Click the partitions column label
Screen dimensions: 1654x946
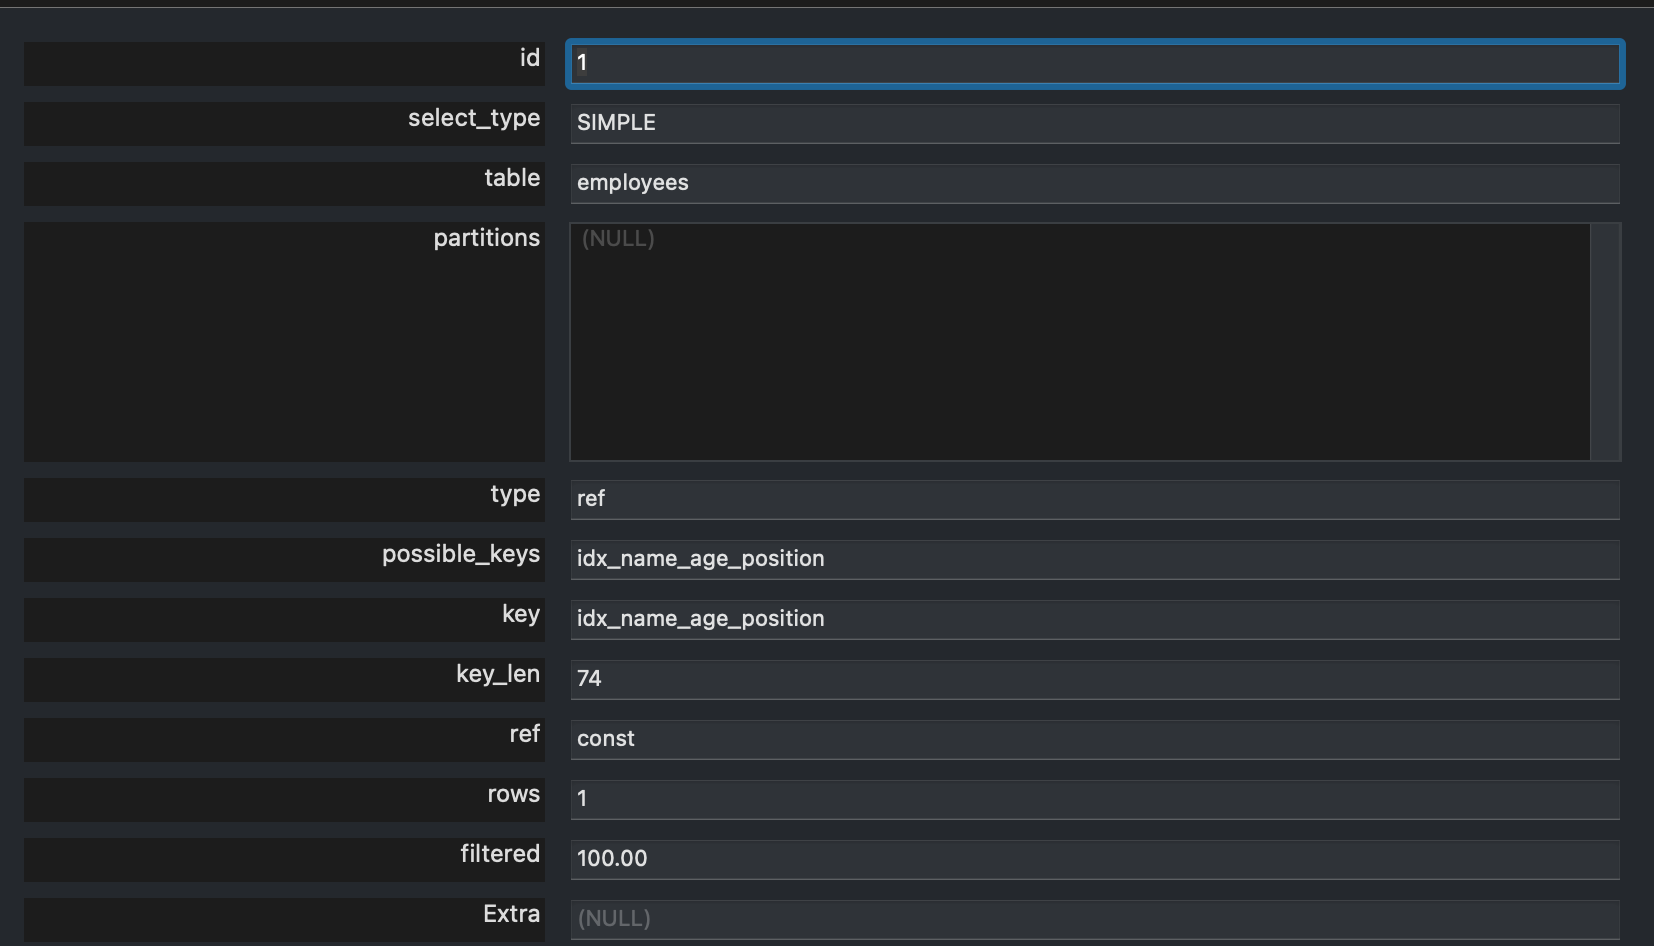click(x=486, y=238)
